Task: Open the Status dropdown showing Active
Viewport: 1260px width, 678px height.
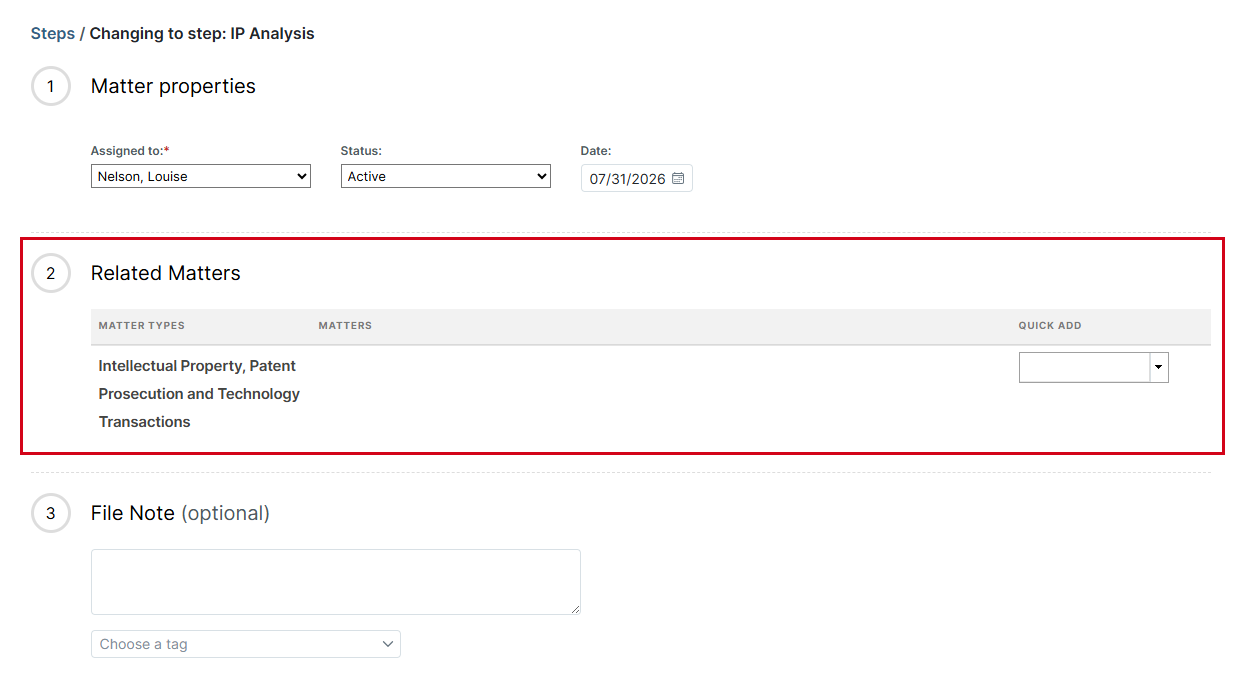Action: point(446,176)
